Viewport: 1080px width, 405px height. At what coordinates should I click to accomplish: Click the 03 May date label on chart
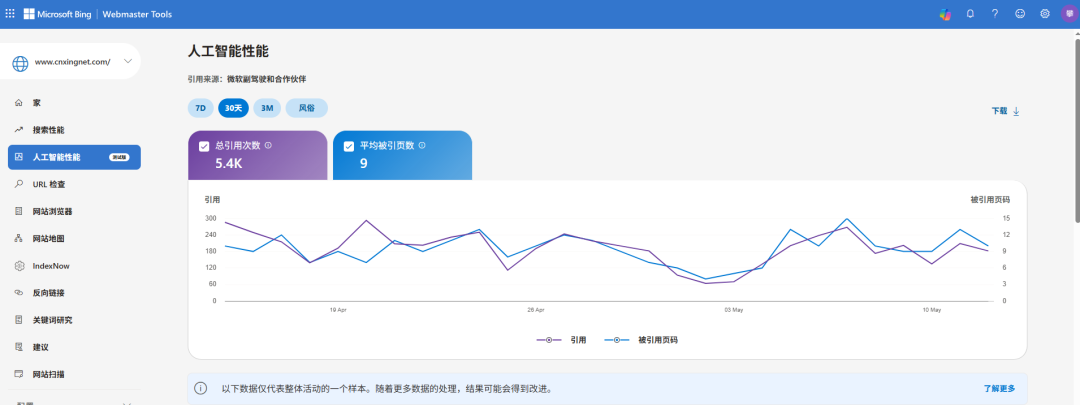click(x=734, y=311)
